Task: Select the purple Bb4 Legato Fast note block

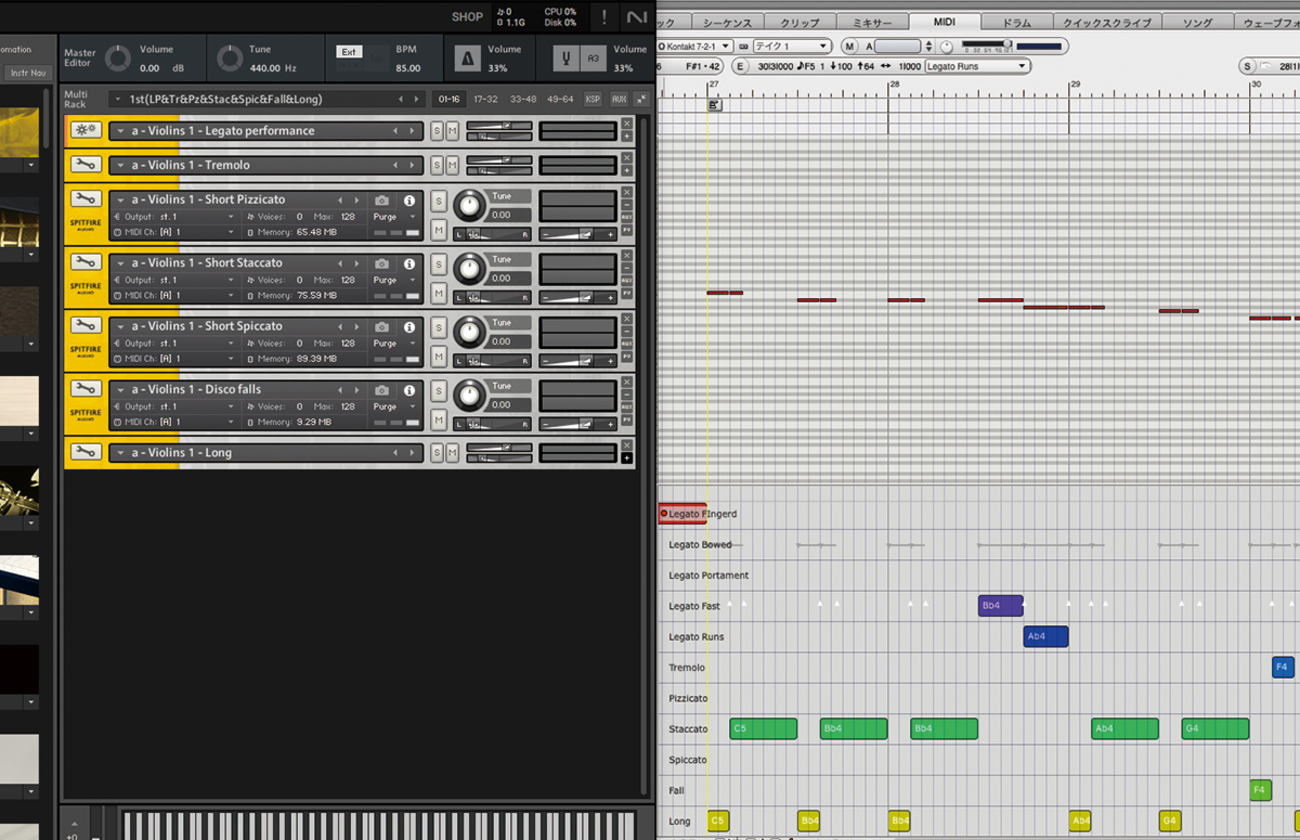Action: tap(999, 606)
